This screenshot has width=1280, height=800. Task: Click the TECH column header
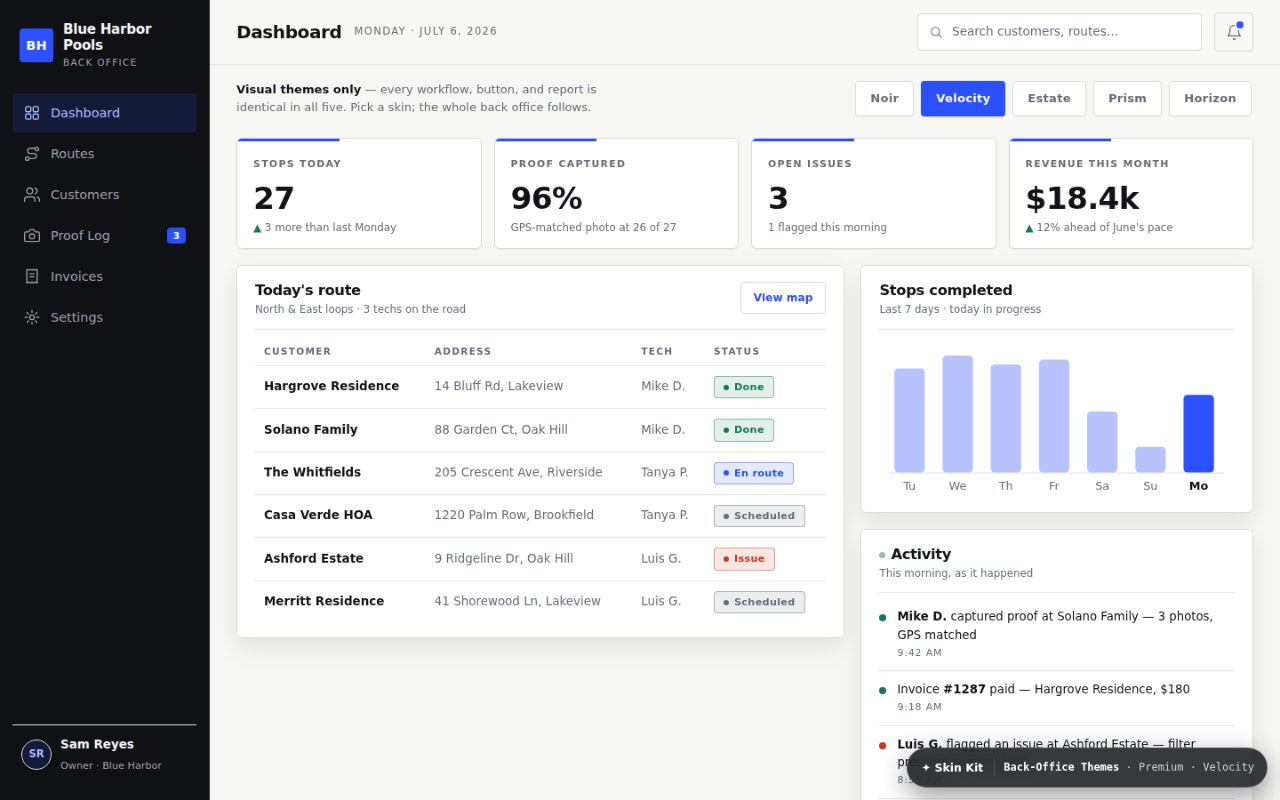pos(656,351)
